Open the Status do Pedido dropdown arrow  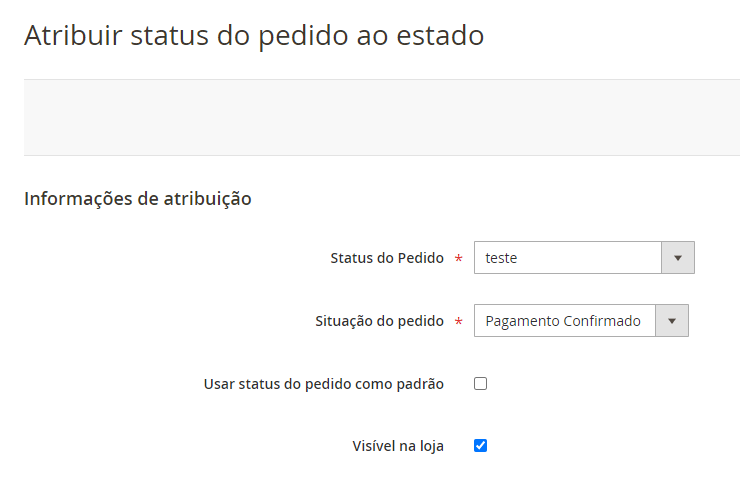[x=678, y=258]
